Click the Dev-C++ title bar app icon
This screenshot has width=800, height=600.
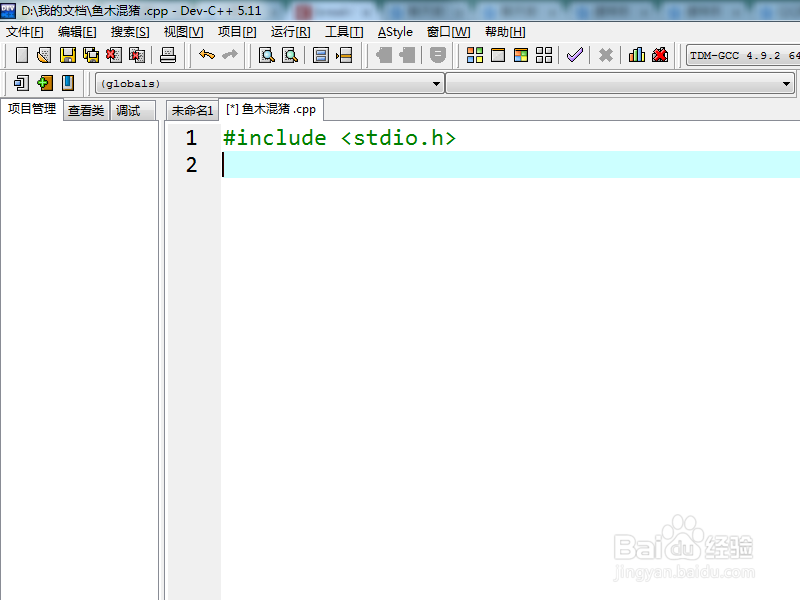[8, 10]
